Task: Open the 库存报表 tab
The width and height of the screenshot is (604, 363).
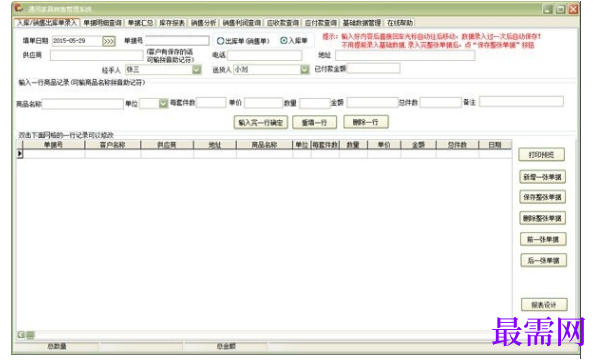Action: click(x=172, y=23)
